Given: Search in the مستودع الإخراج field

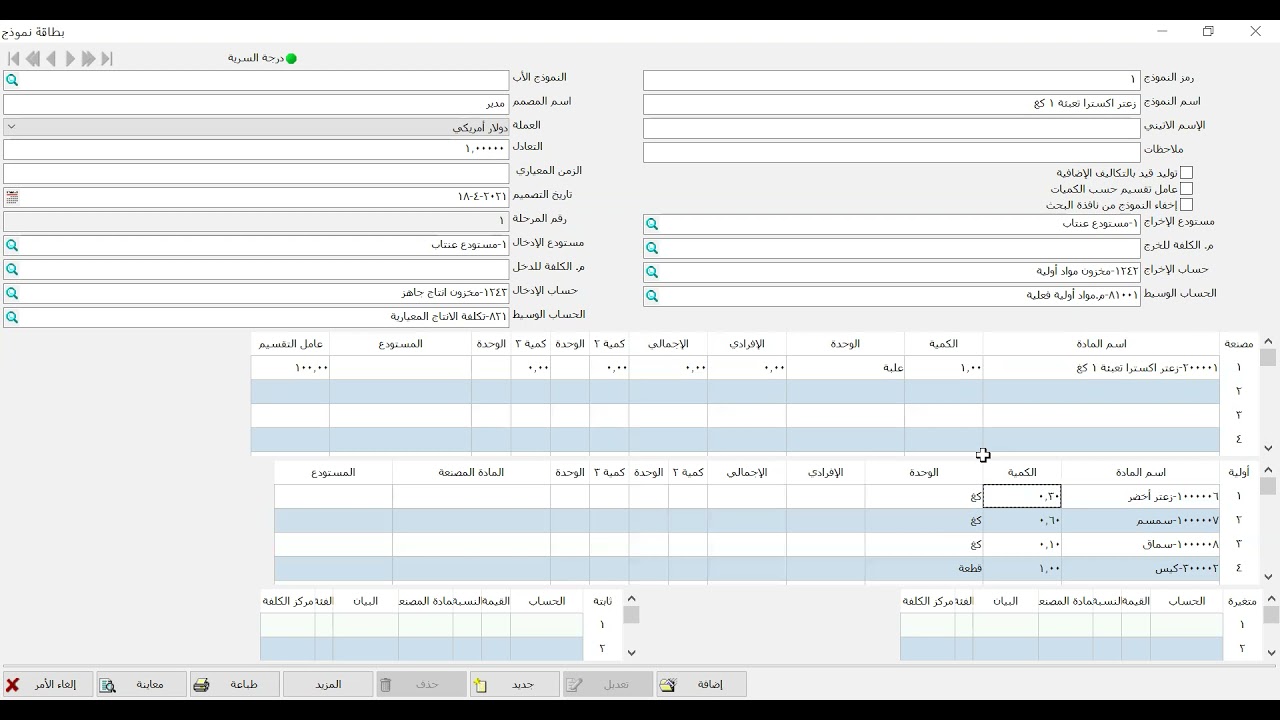Looking at the screenshot, I should [x=652, y=225].
